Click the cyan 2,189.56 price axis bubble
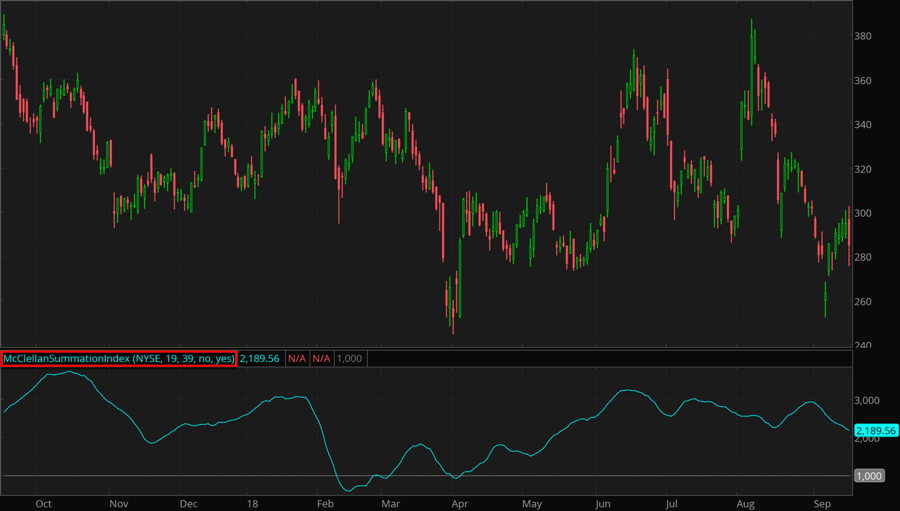The height and width of the screenshot is (511, 900). 876,431
